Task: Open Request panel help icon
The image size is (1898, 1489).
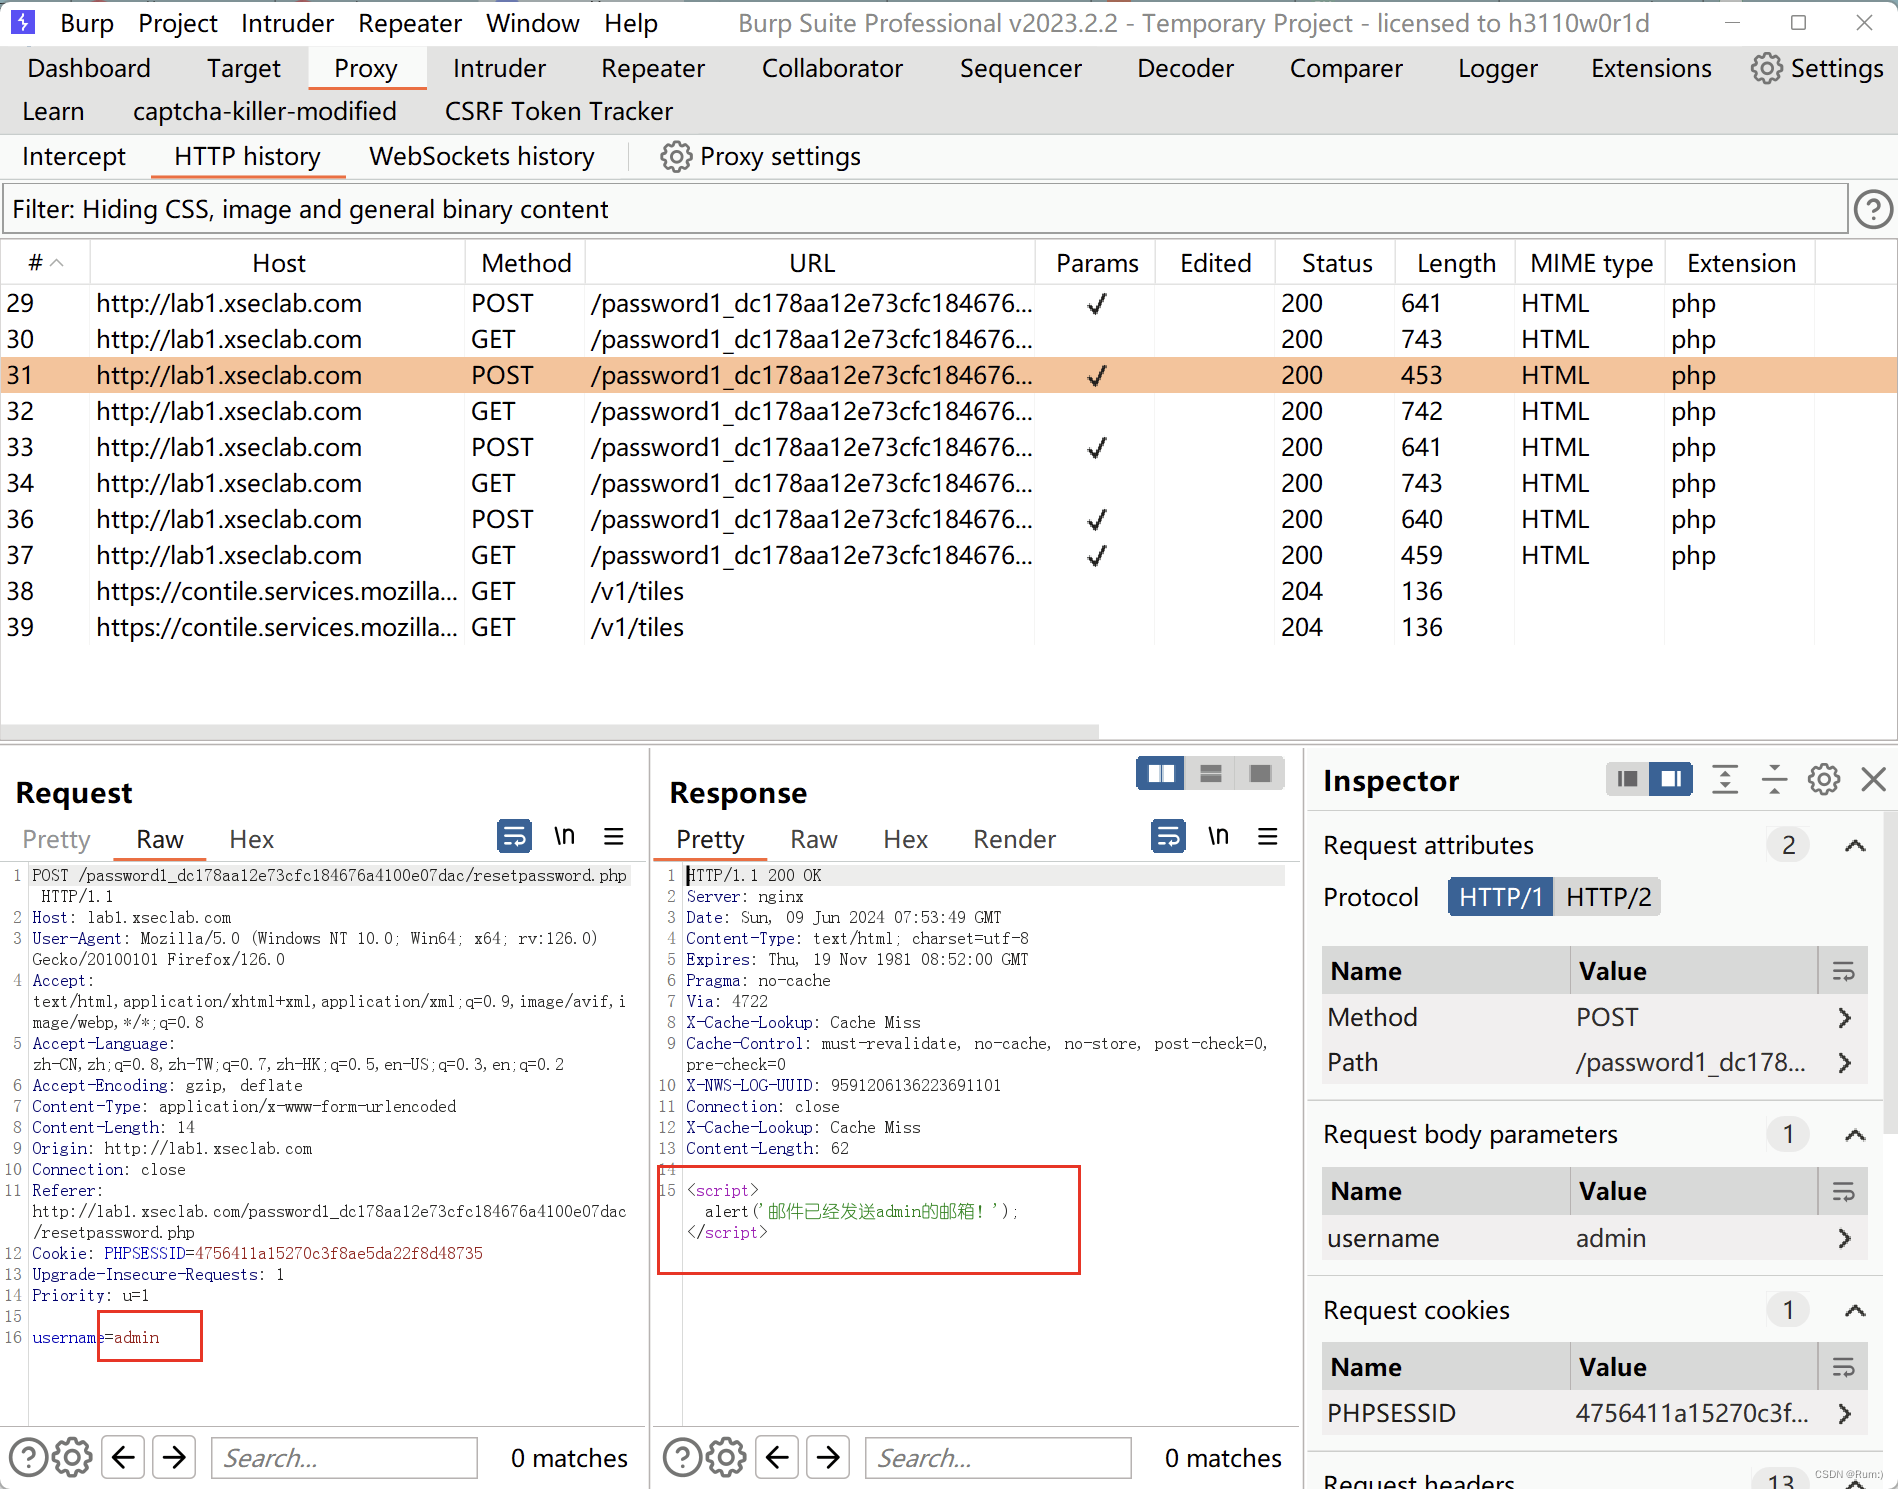Action: point(28,1457)
